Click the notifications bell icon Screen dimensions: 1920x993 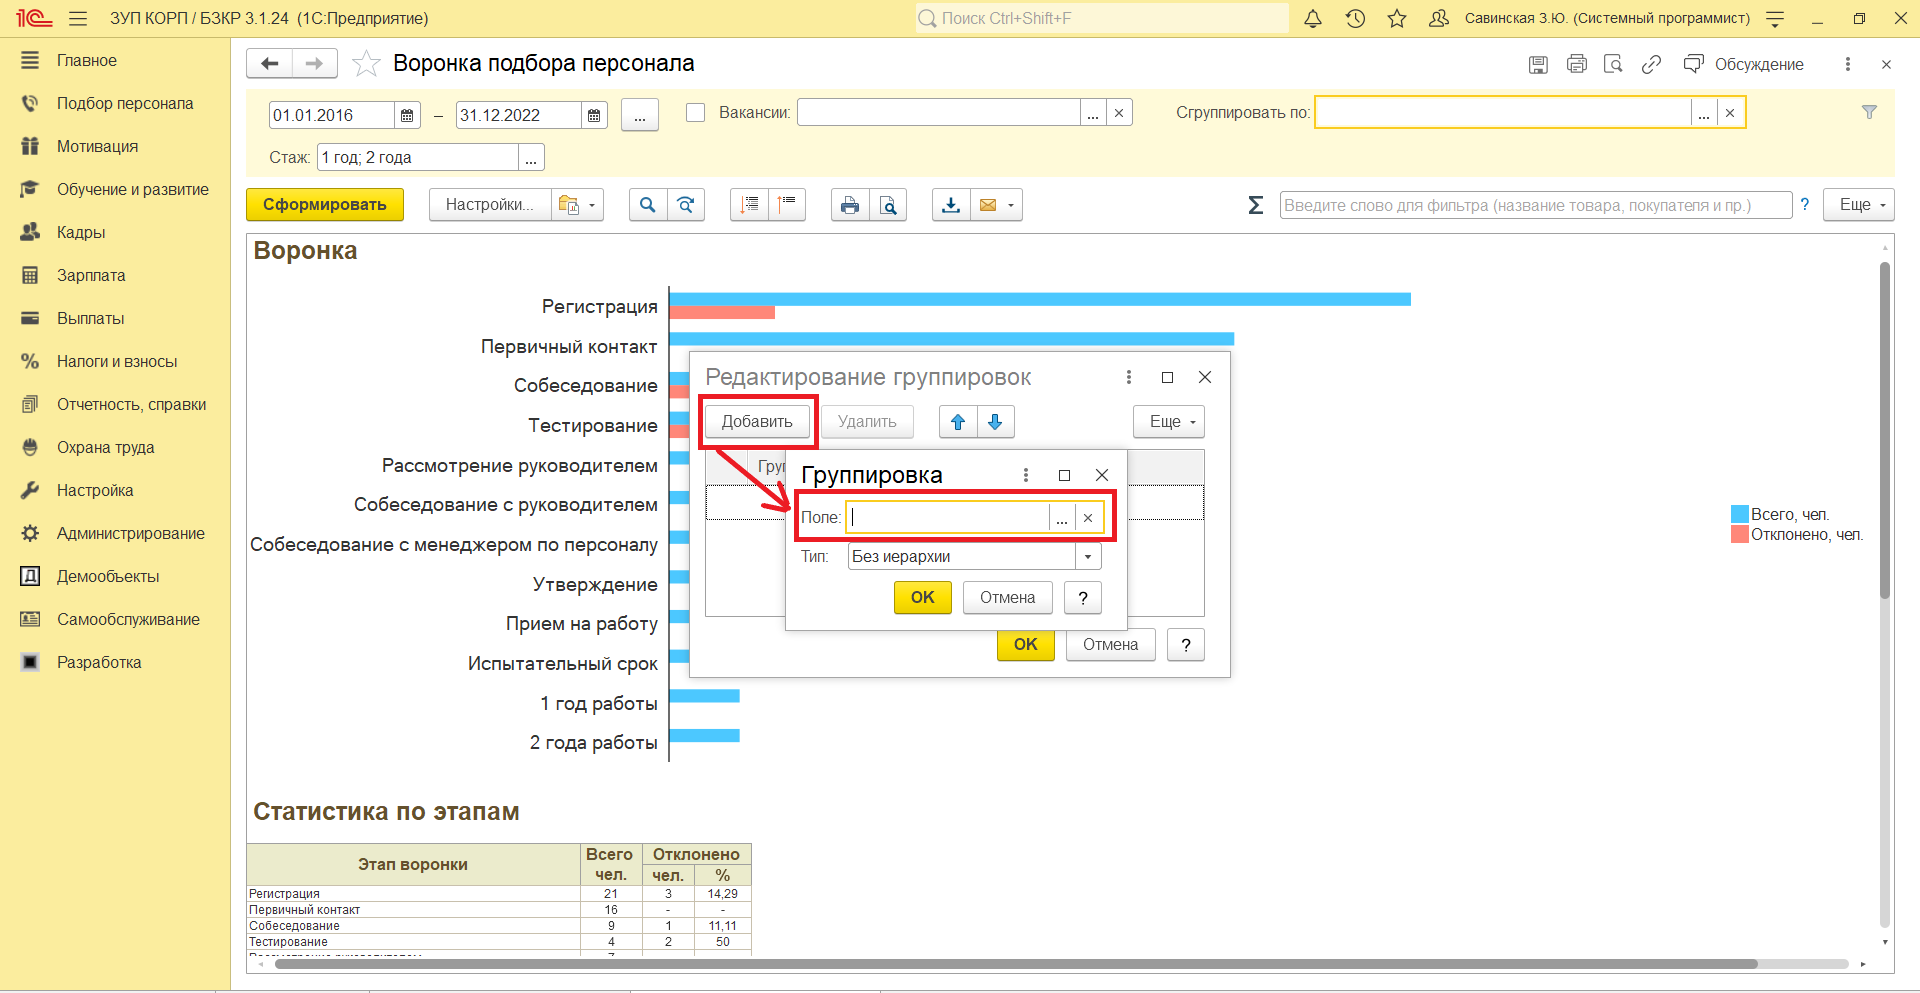(x=1313, y=19)
